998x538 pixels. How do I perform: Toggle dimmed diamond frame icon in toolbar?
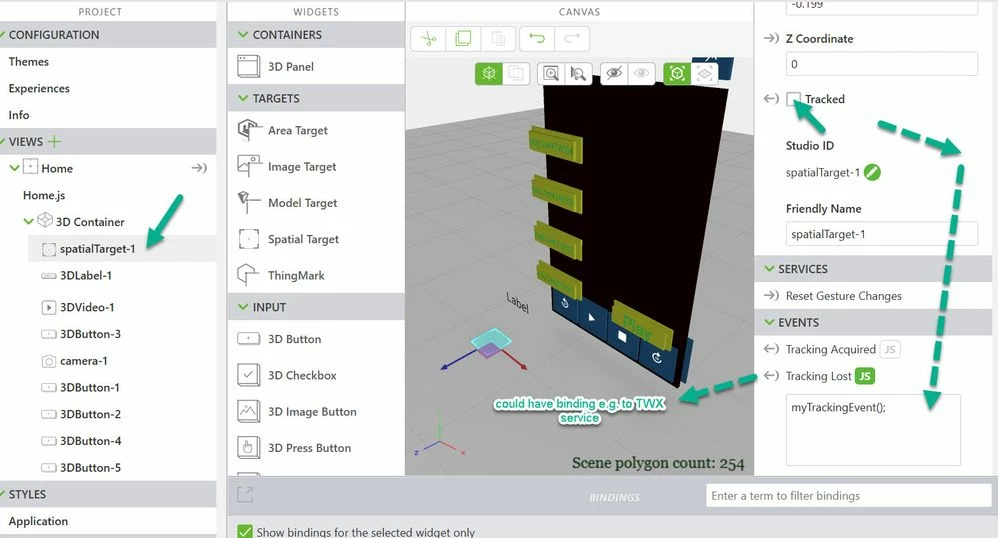[705, 74]
